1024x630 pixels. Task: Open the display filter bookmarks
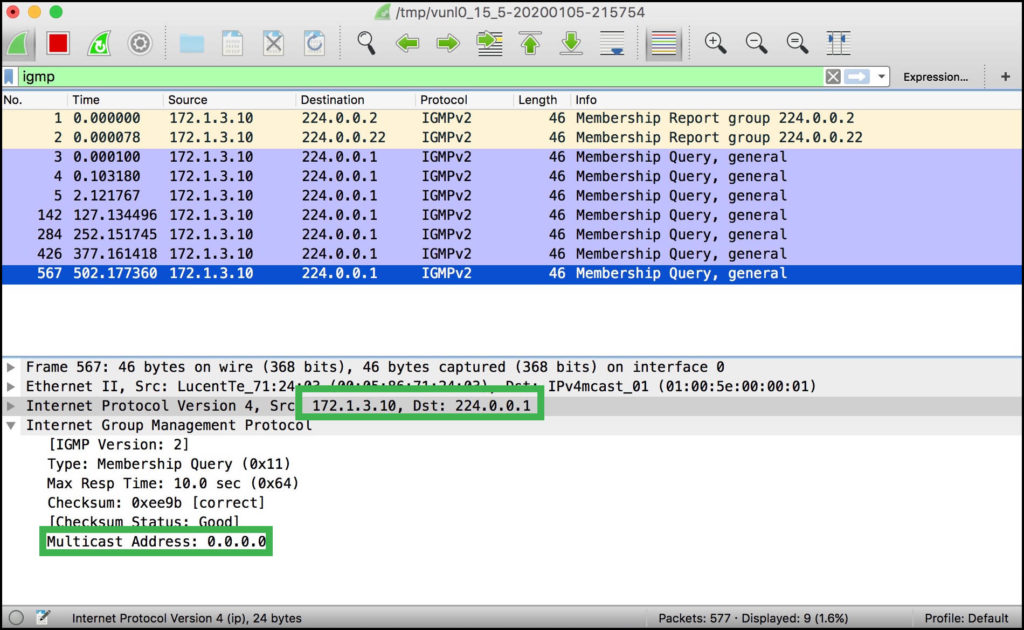pyautogui.click(x=10, y=76)
